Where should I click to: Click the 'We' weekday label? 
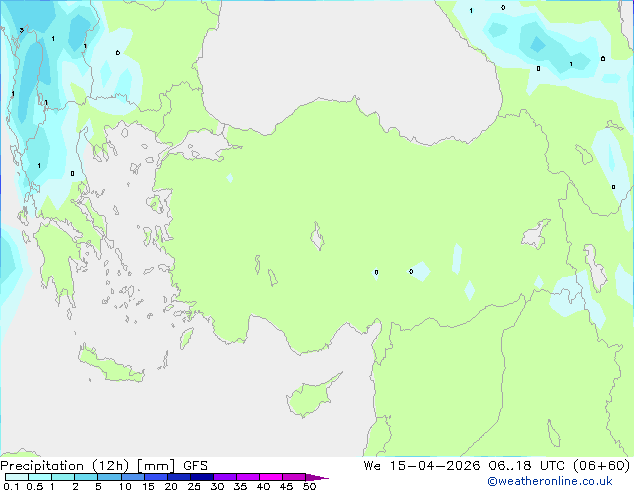tap(372, 465)
